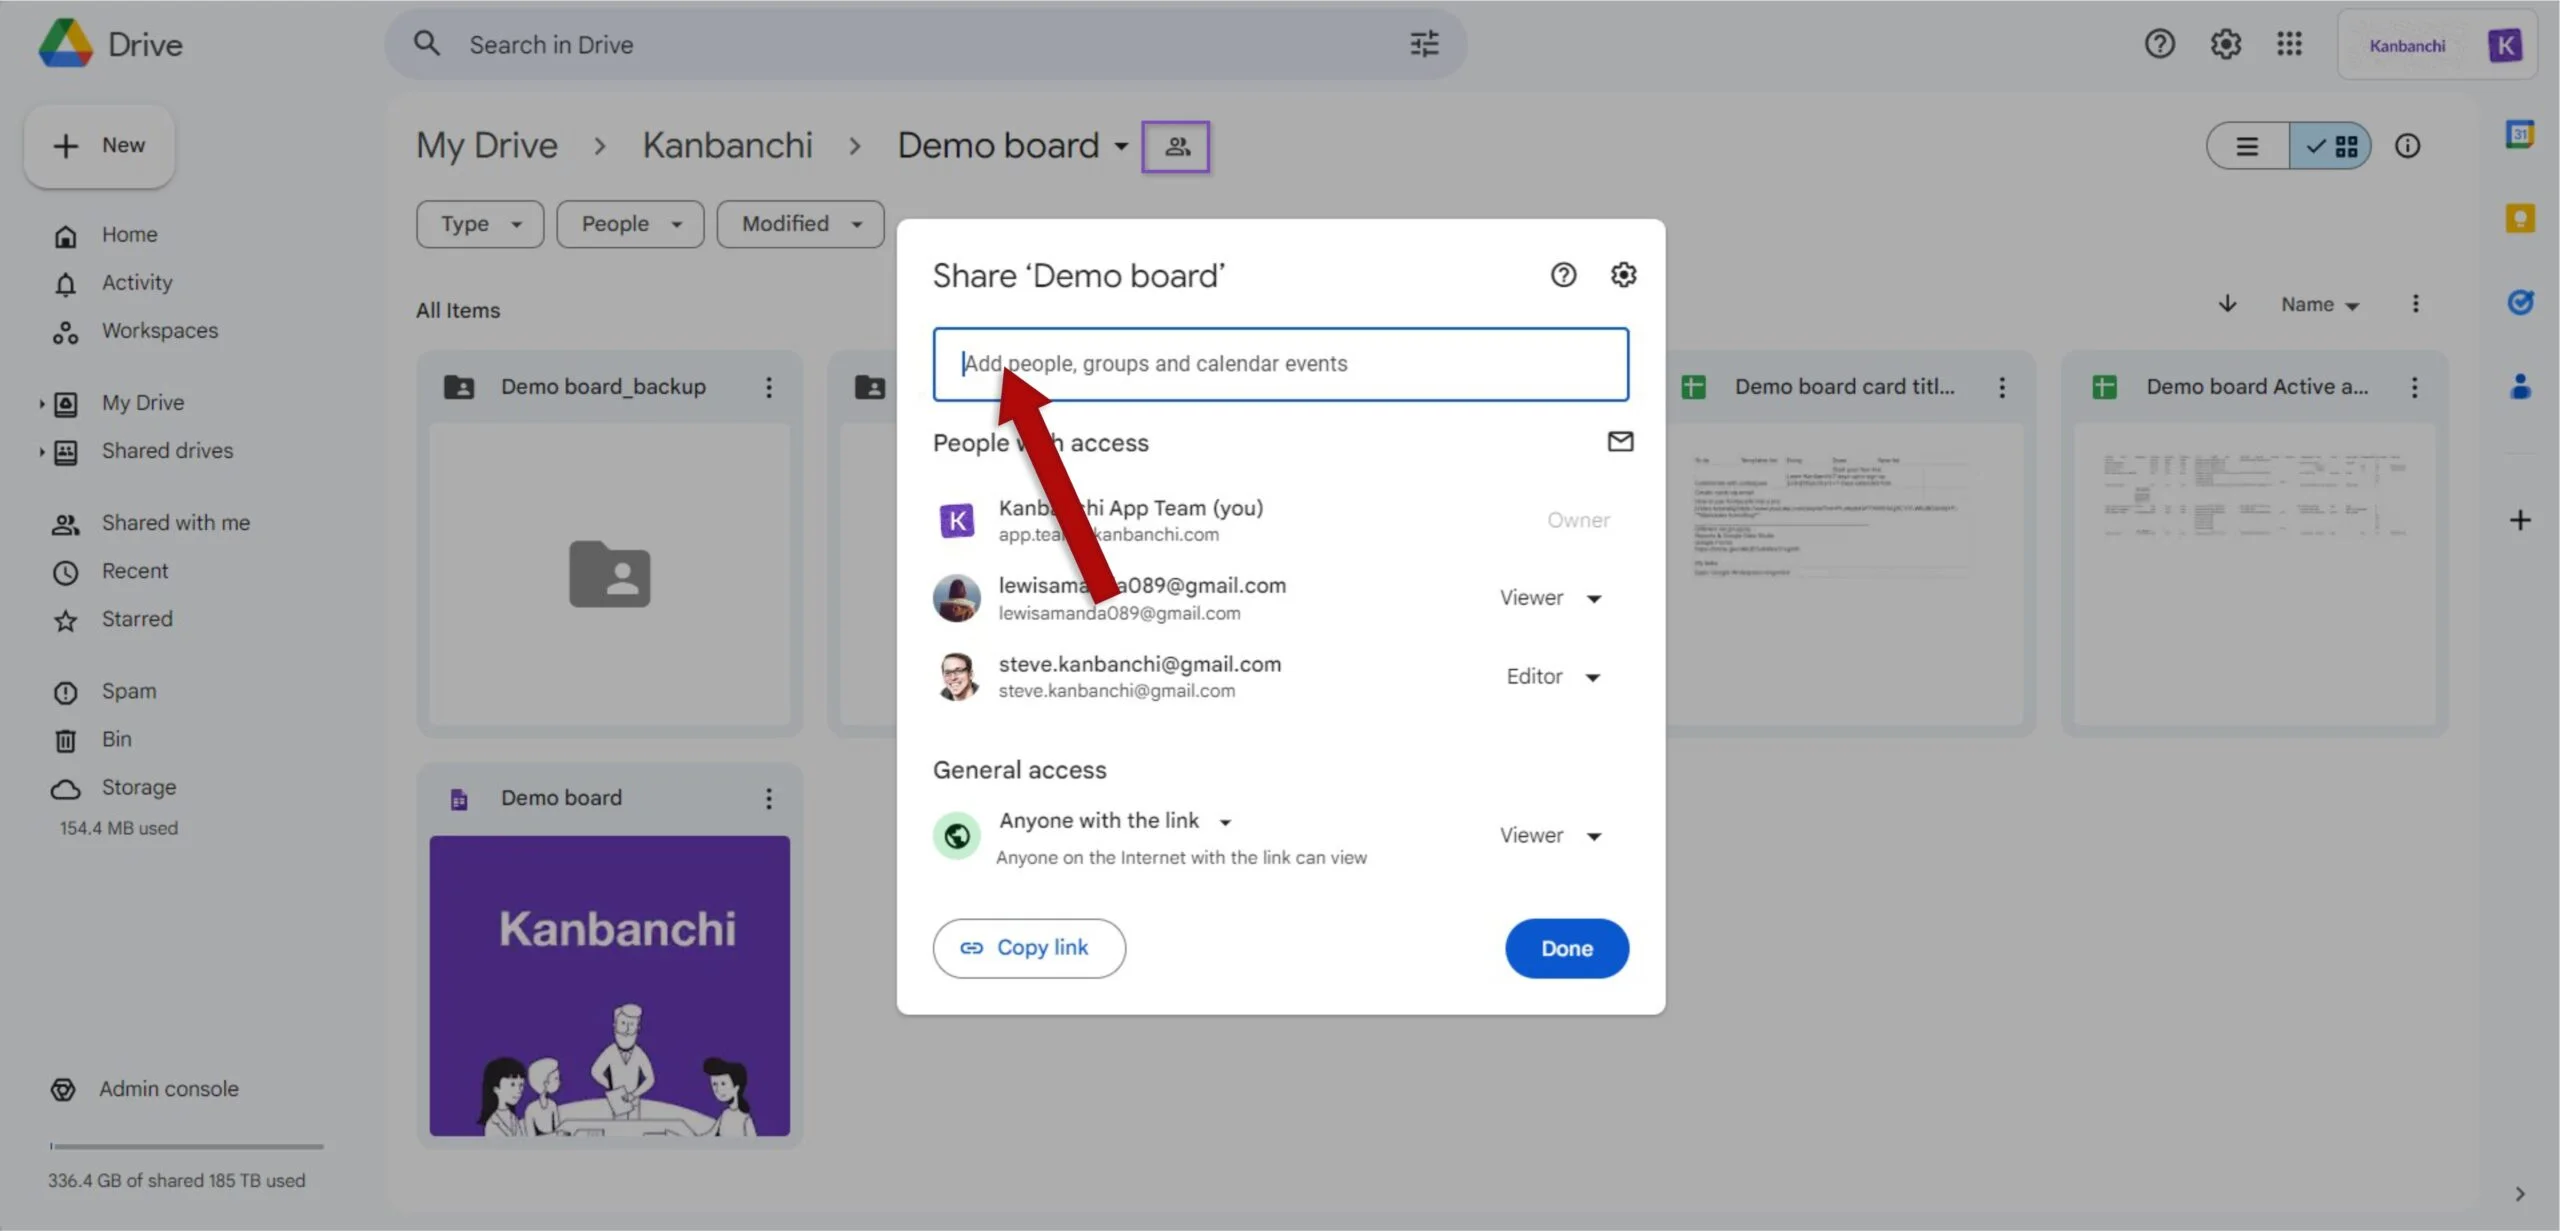Switch to list layout view
The image size is (2560, 1231).
2247,147
